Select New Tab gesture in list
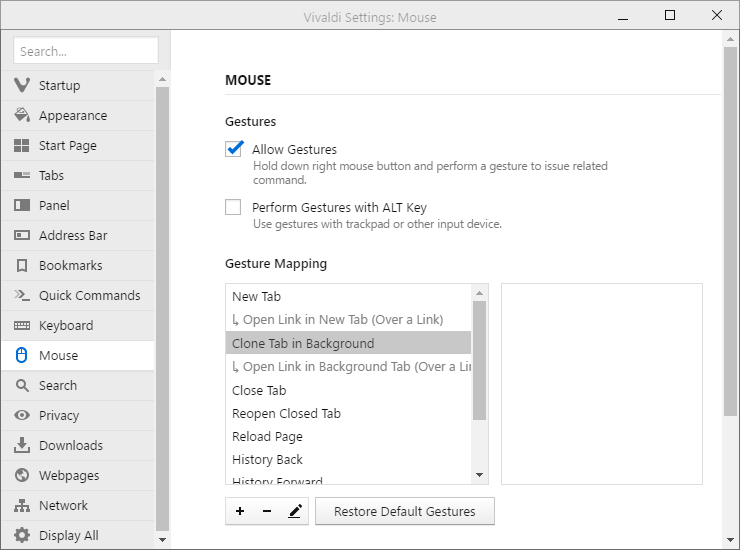This screenshot has width=740, height=550. point(348,296)
